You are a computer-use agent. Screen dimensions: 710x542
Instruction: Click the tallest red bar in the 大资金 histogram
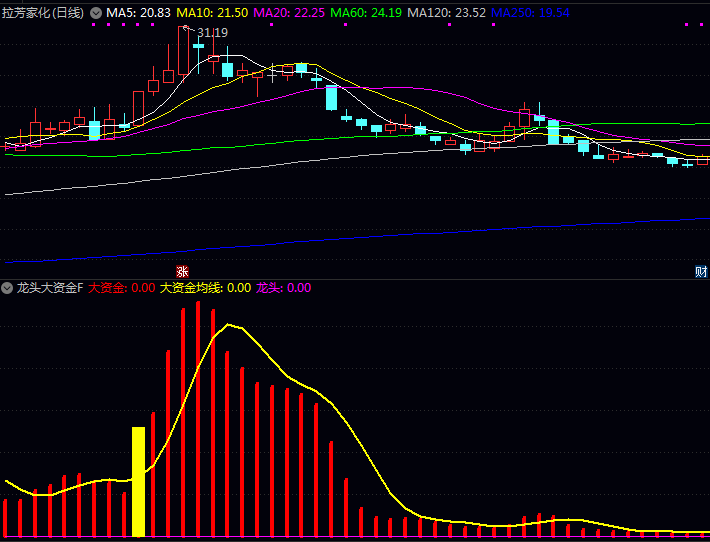point(198,420)
